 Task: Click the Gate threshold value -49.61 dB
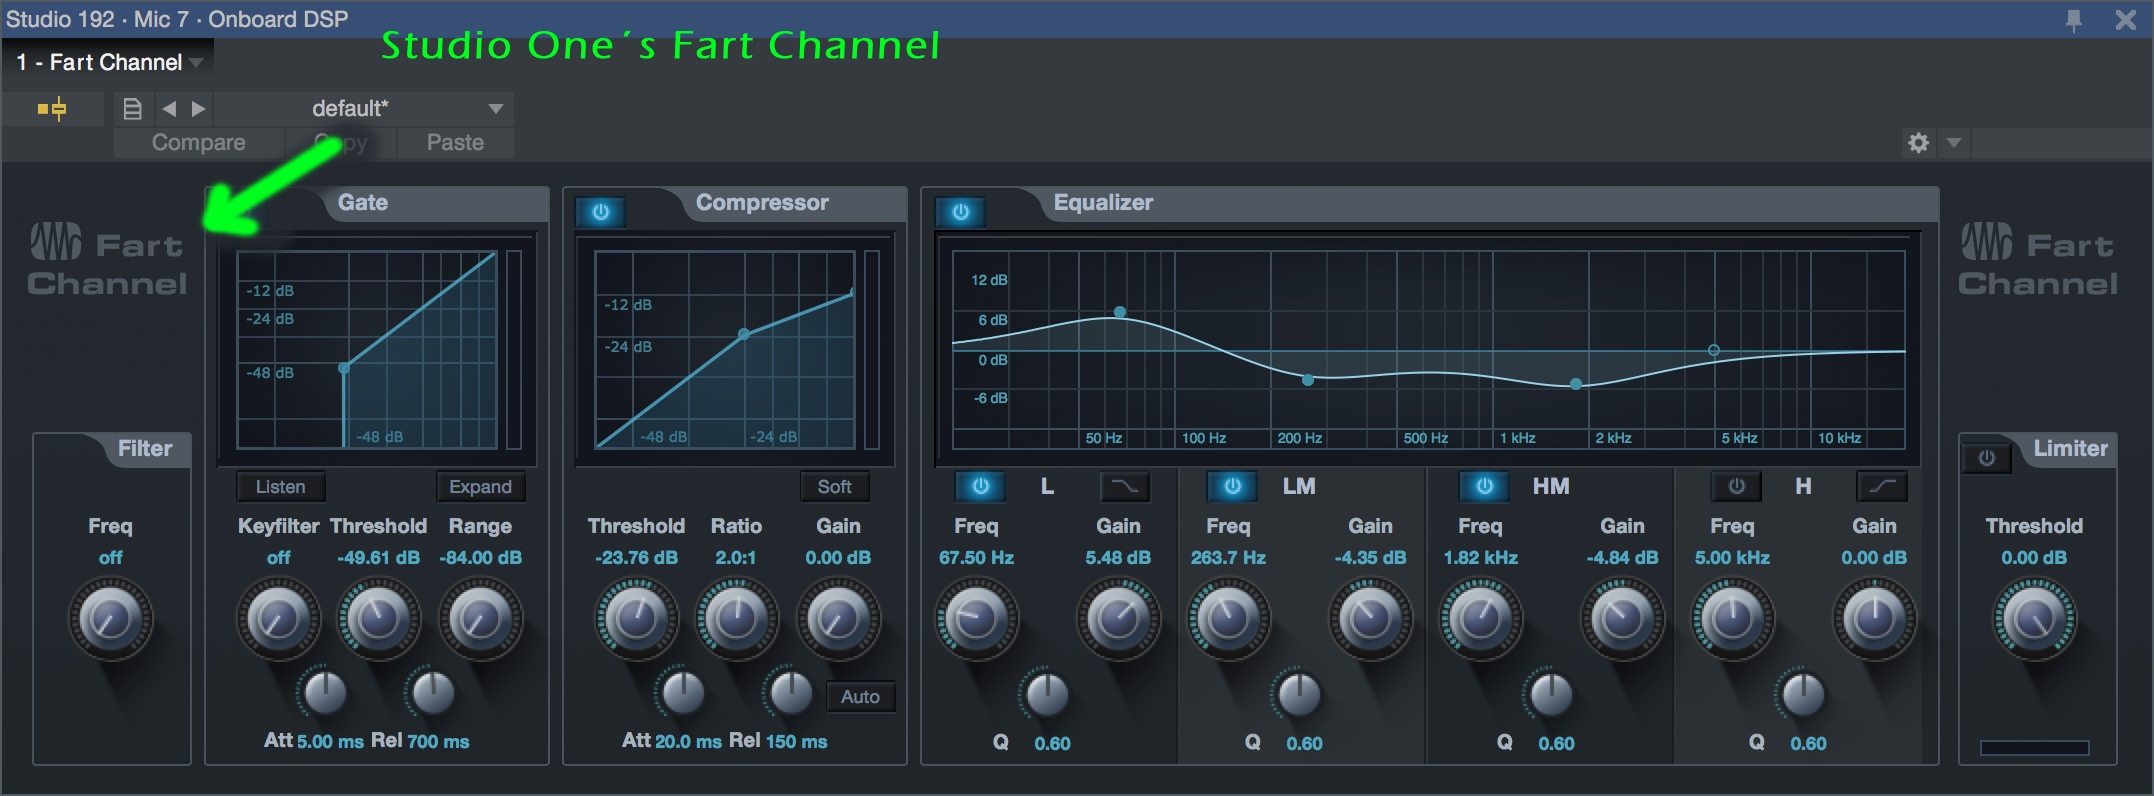tap(378, 558)
